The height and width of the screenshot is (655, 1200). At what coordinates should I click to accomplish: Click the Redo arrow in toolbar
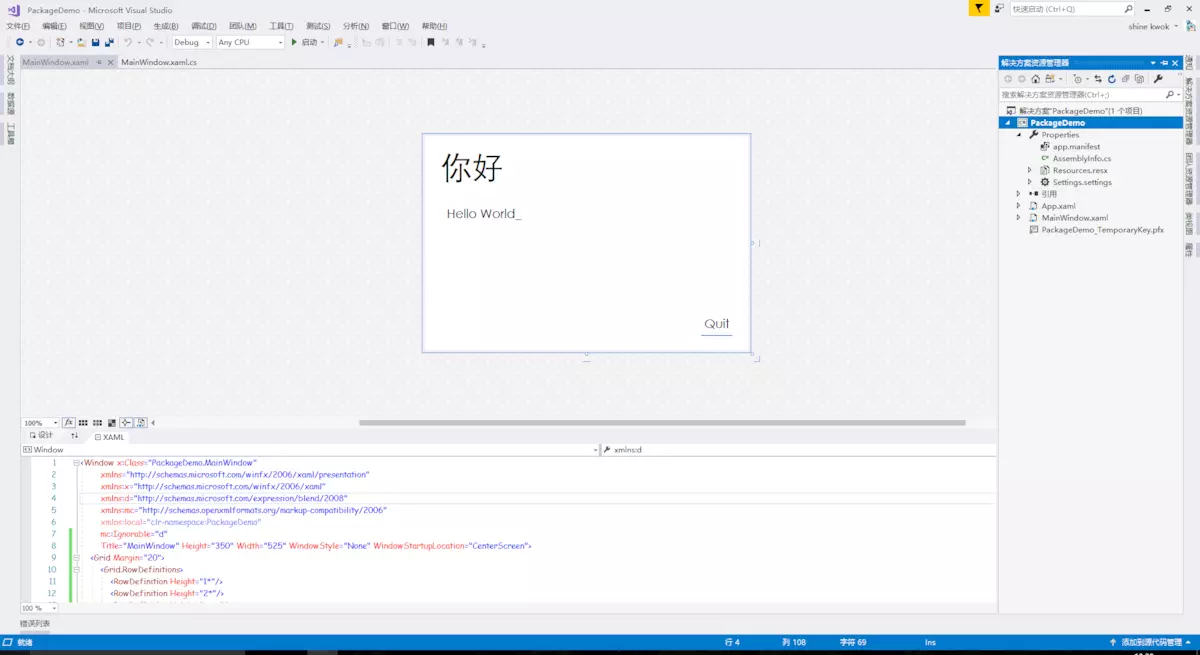tap(150, 42)
